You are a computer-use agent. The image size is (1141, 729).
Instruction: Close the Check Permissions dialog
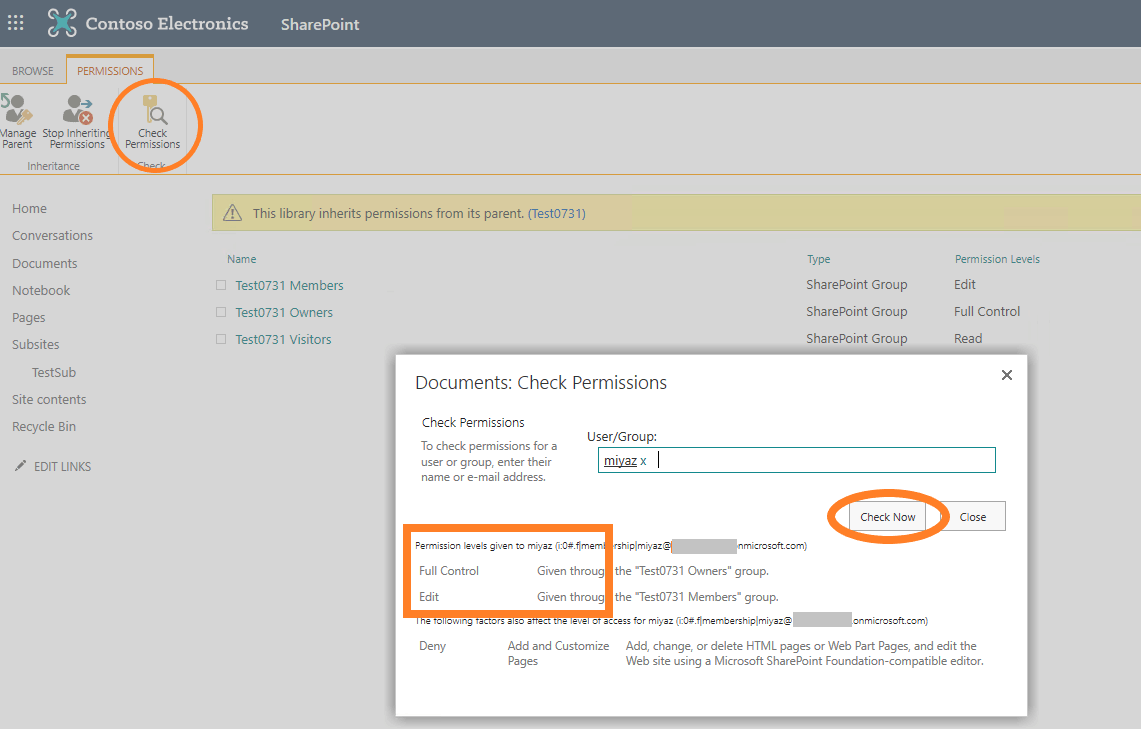pos(1006,375)
